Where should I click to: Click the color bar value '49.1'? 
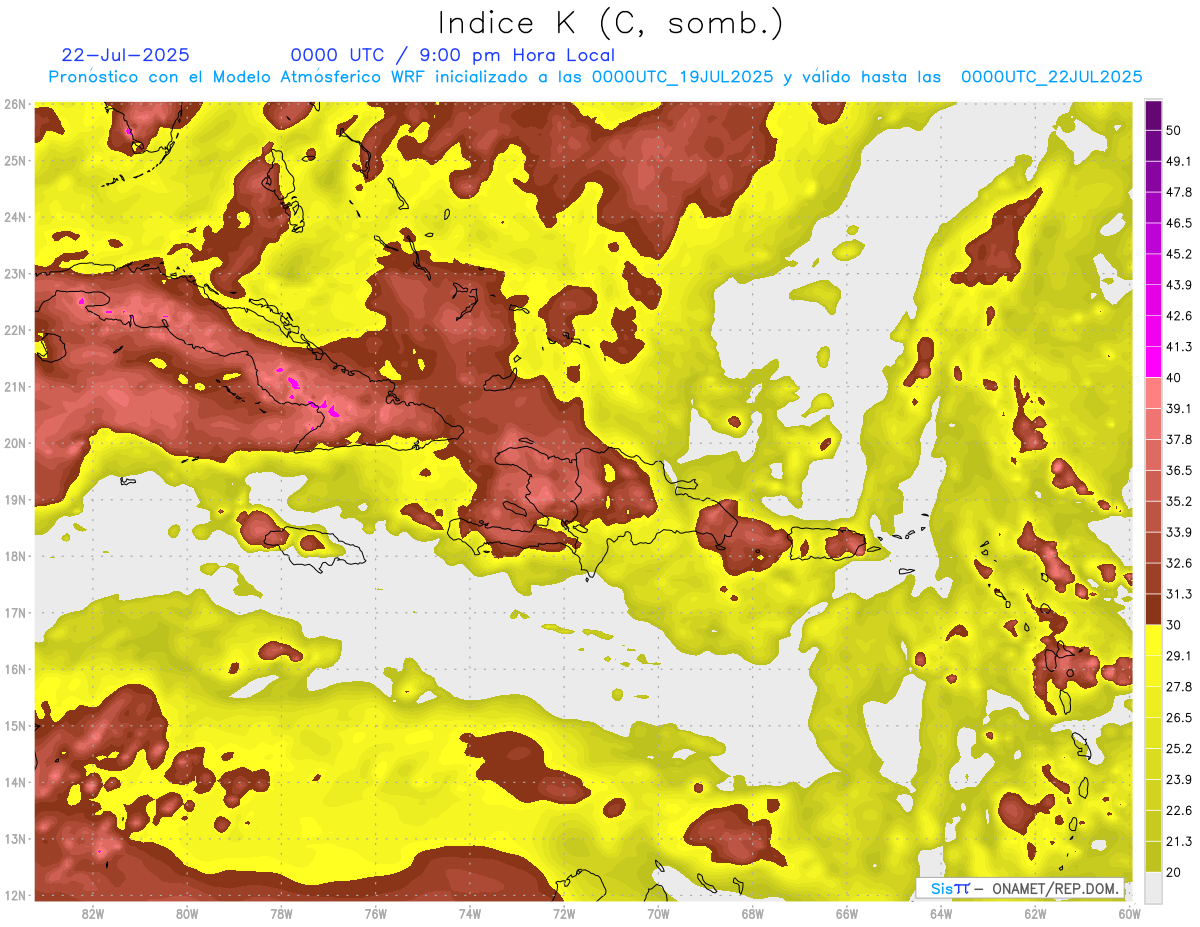pos(1179,162)
